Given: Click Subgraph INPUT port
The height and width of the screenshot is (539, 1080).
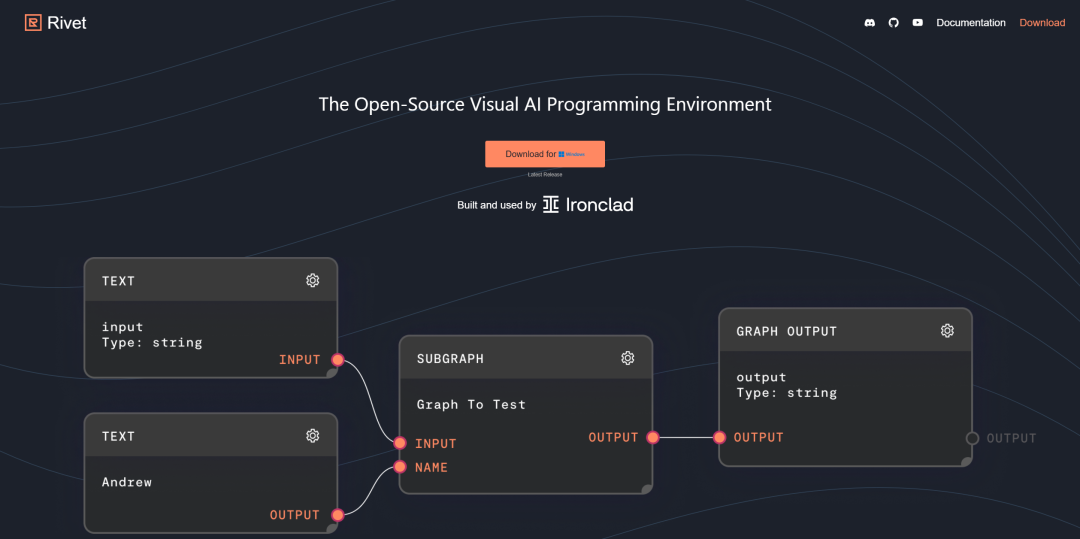Looking at the screenshot, I should tap(400, 443).
